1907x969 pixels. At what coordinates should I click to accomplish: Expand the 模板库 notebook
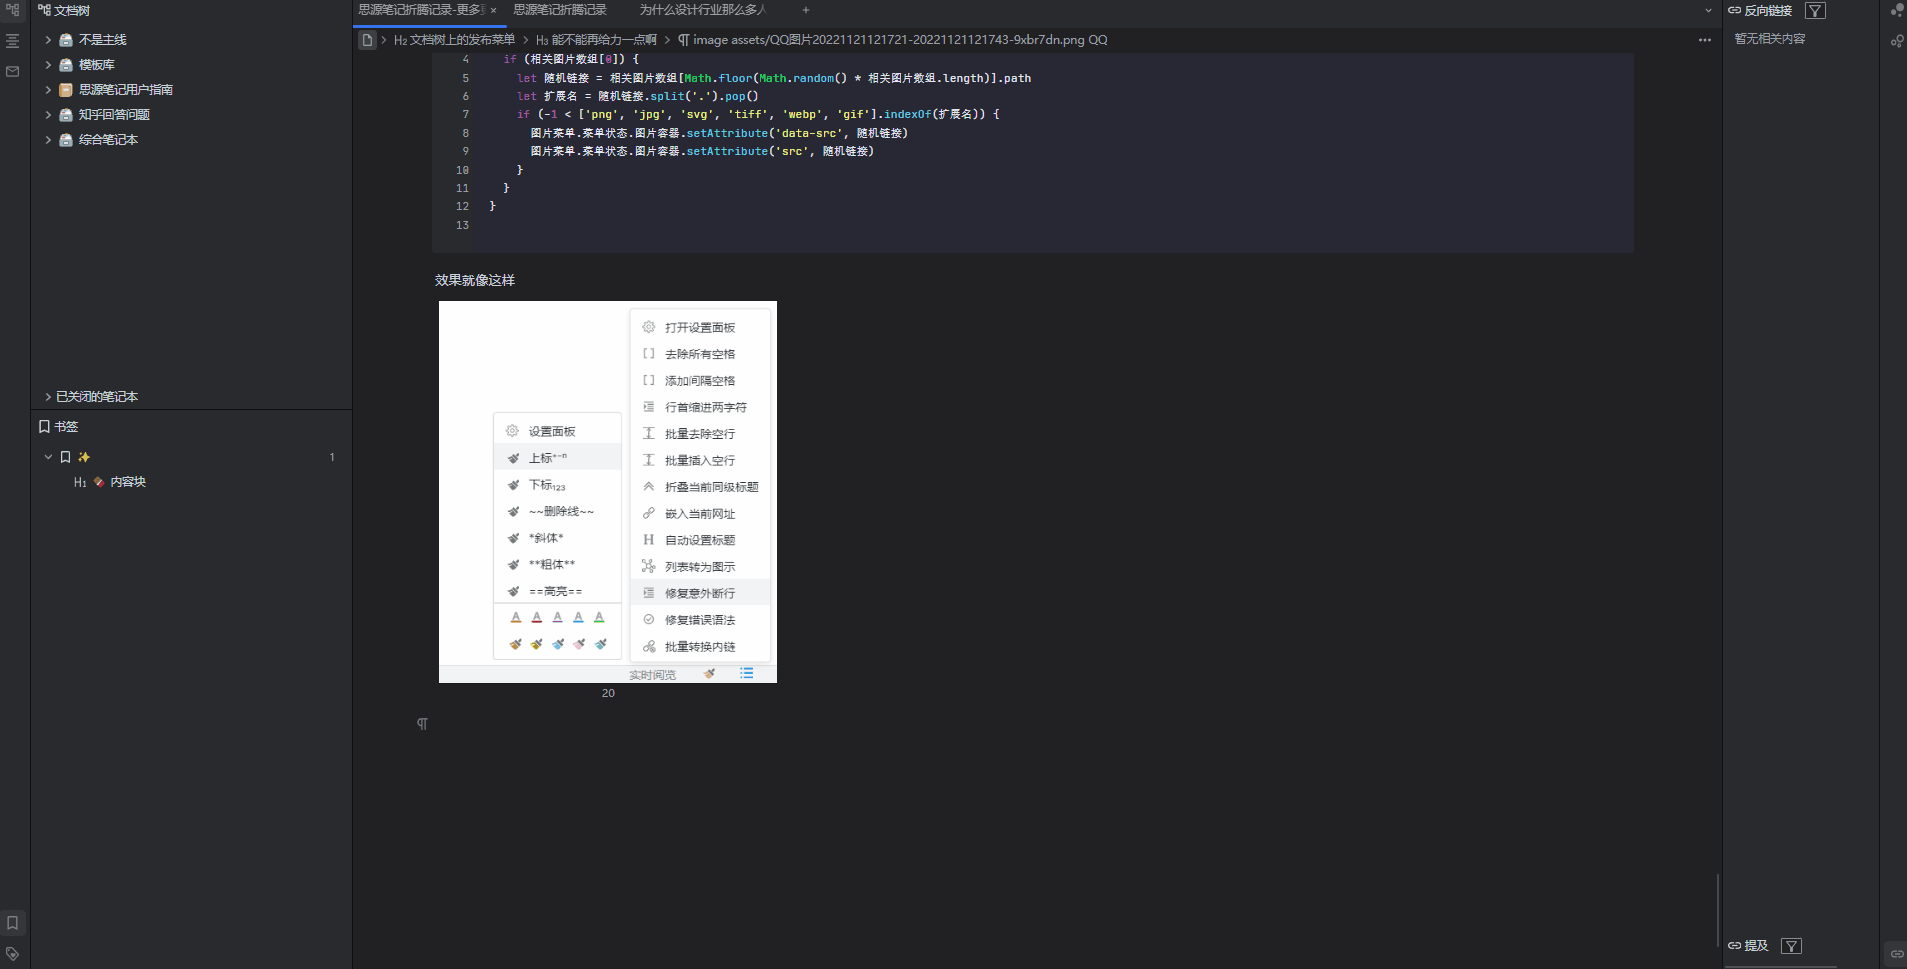[48, 65]
